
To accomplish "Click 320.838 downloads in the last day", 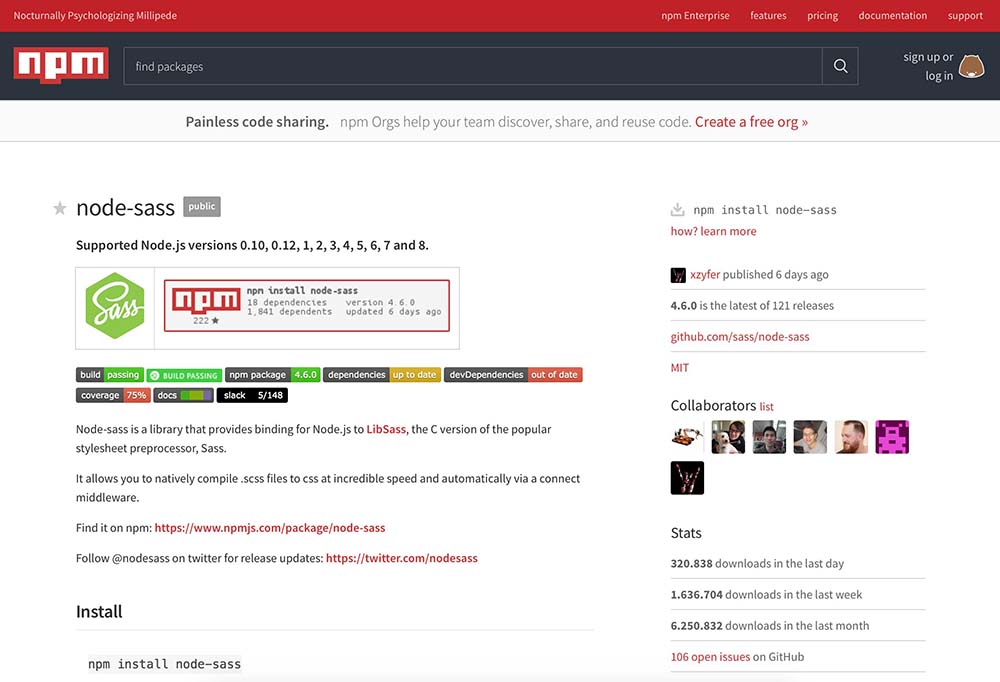I will coord(757,564).
